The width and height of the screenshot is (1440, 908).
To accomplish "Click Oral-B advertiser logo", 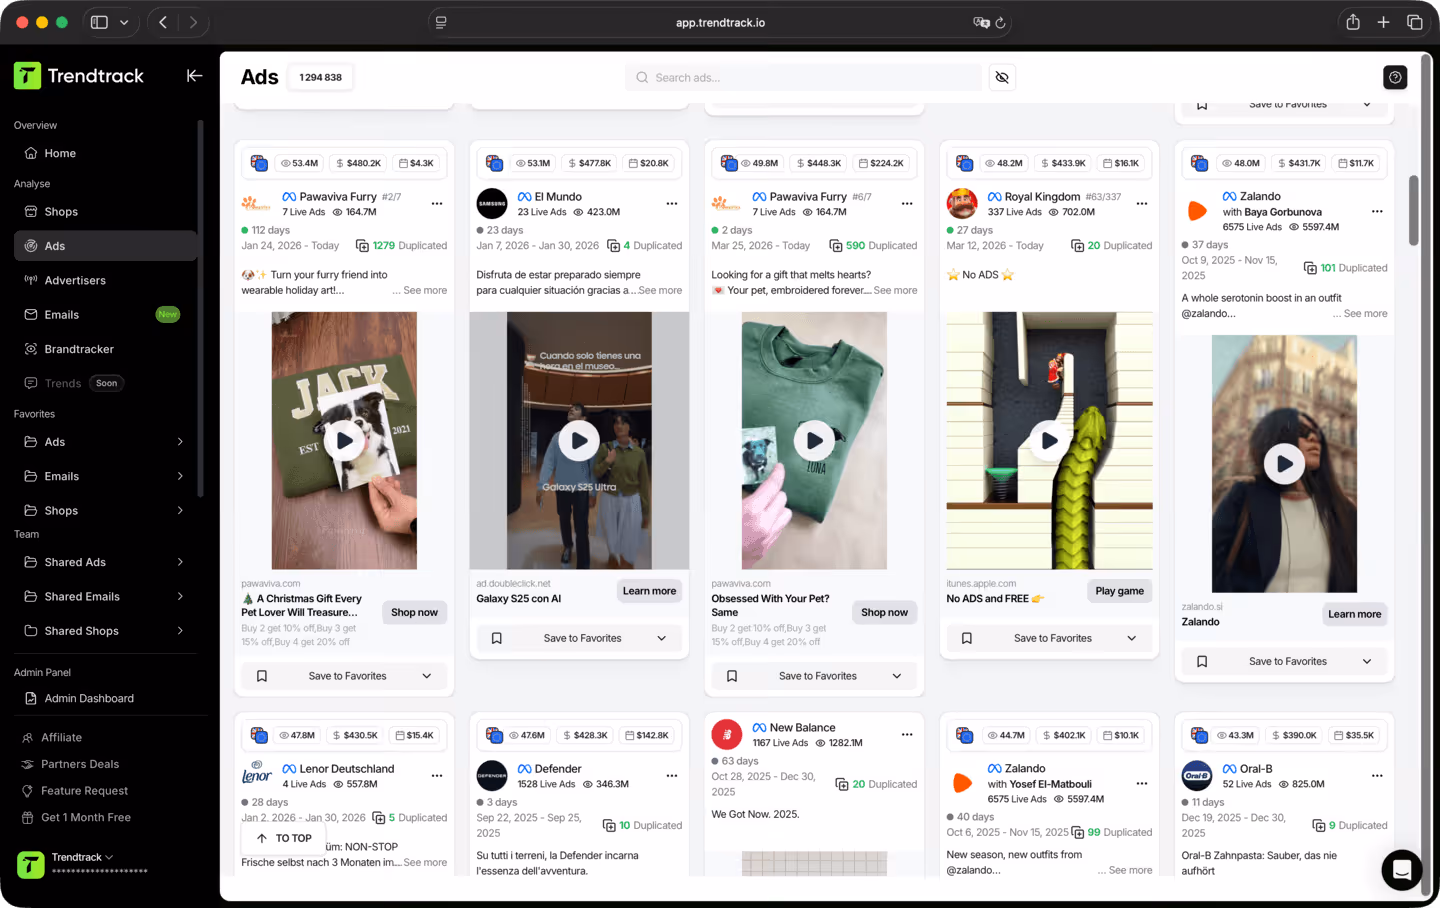I will [1197, 776].
